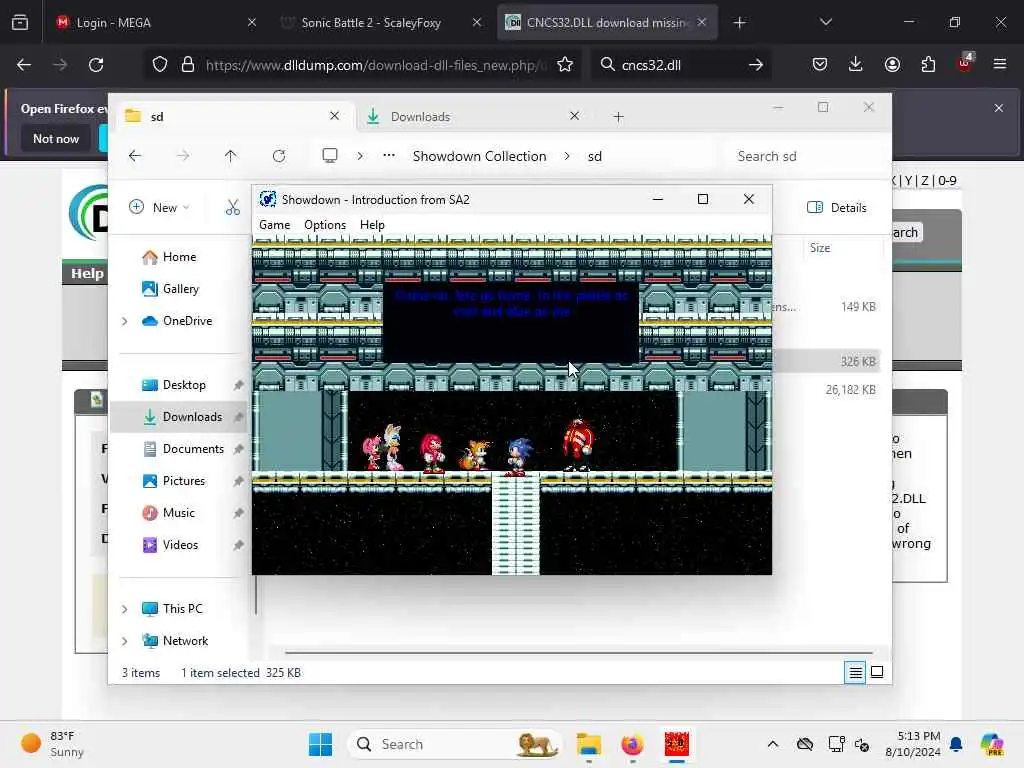Go back in Firefox history
1024x768 pixels.
tap(24, 65)
